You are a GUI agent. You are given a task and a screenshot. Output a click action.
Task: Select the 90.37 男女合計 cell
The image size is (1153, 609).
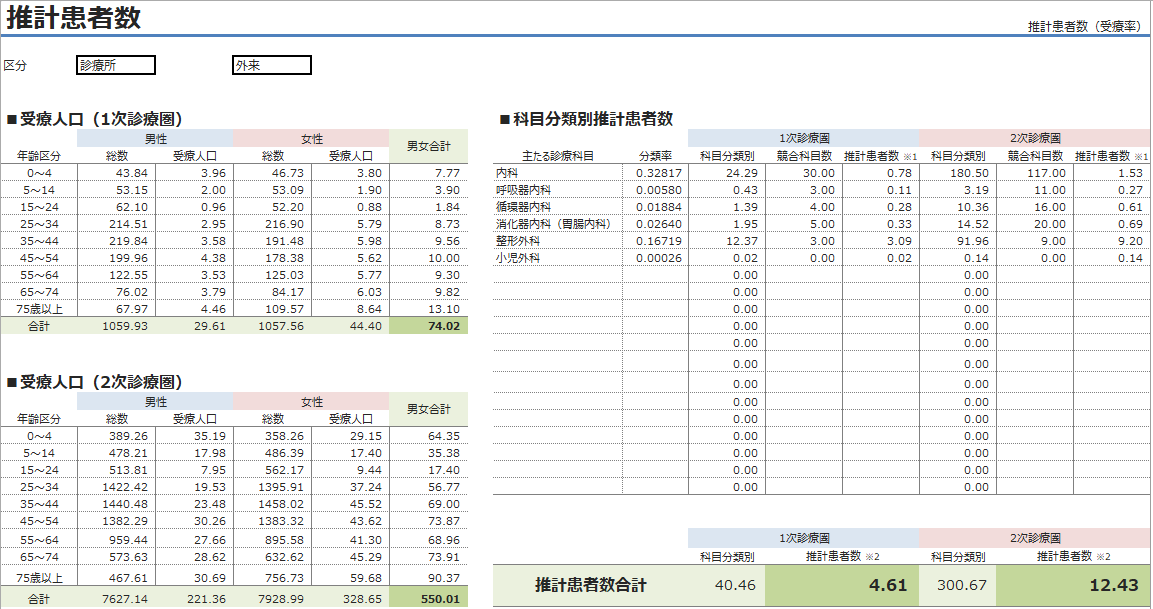tap(429, 578)
